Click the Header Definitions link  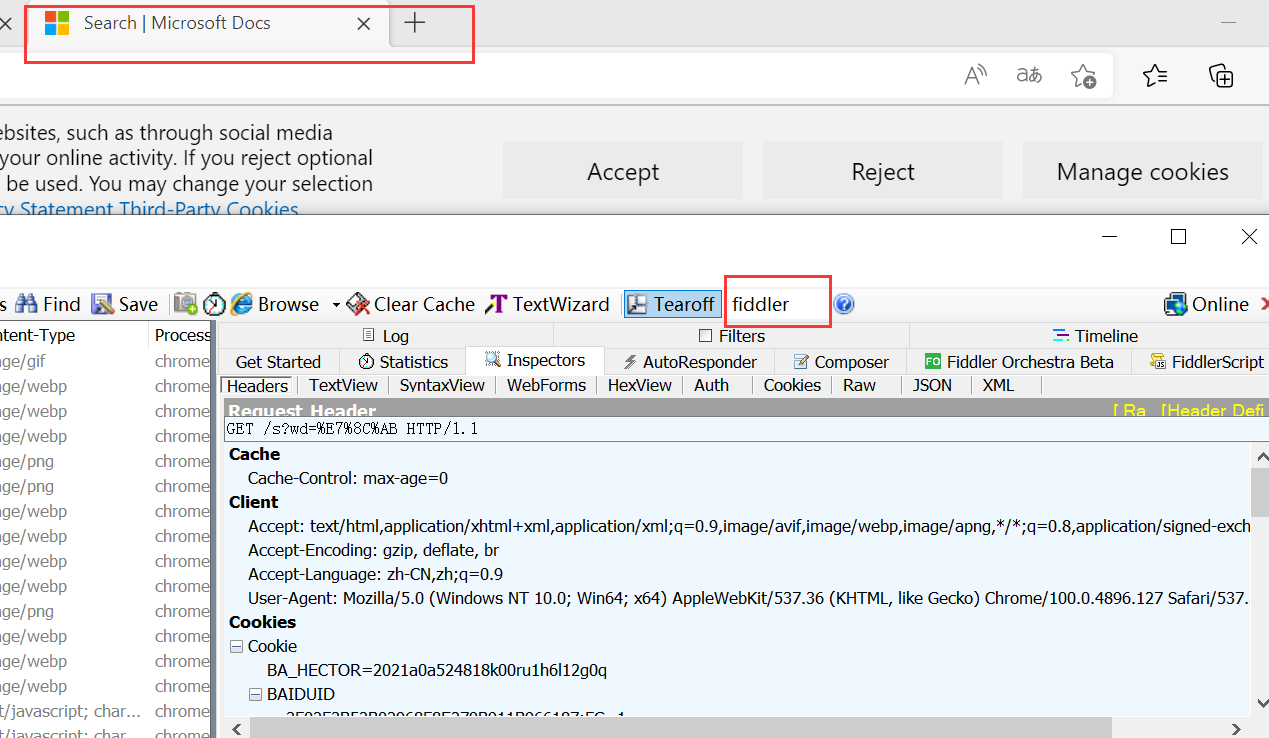(1213, 410)
